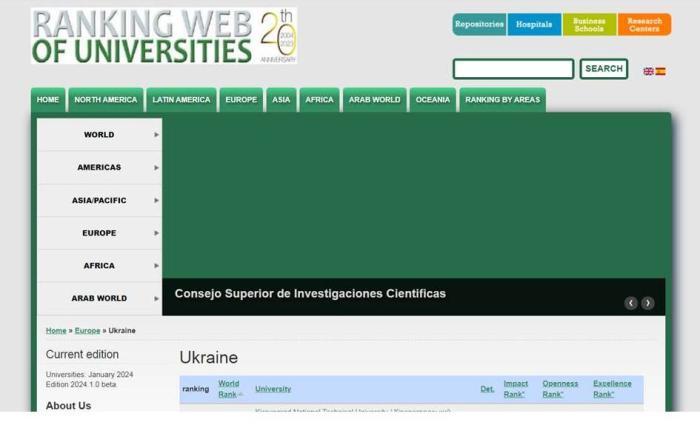
Task: Click the Europe breadcrumb link
Action: (88, 330)
